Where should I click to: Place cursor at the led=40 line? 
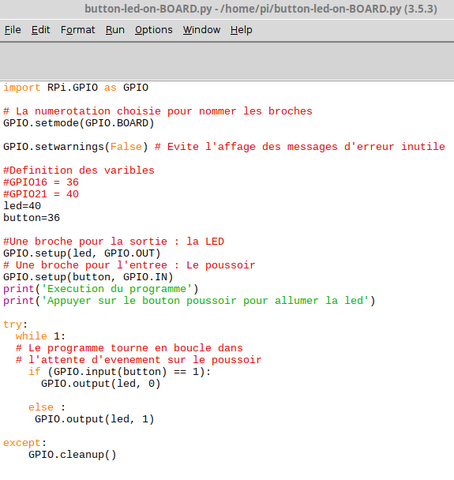click(x=22, y=206)
